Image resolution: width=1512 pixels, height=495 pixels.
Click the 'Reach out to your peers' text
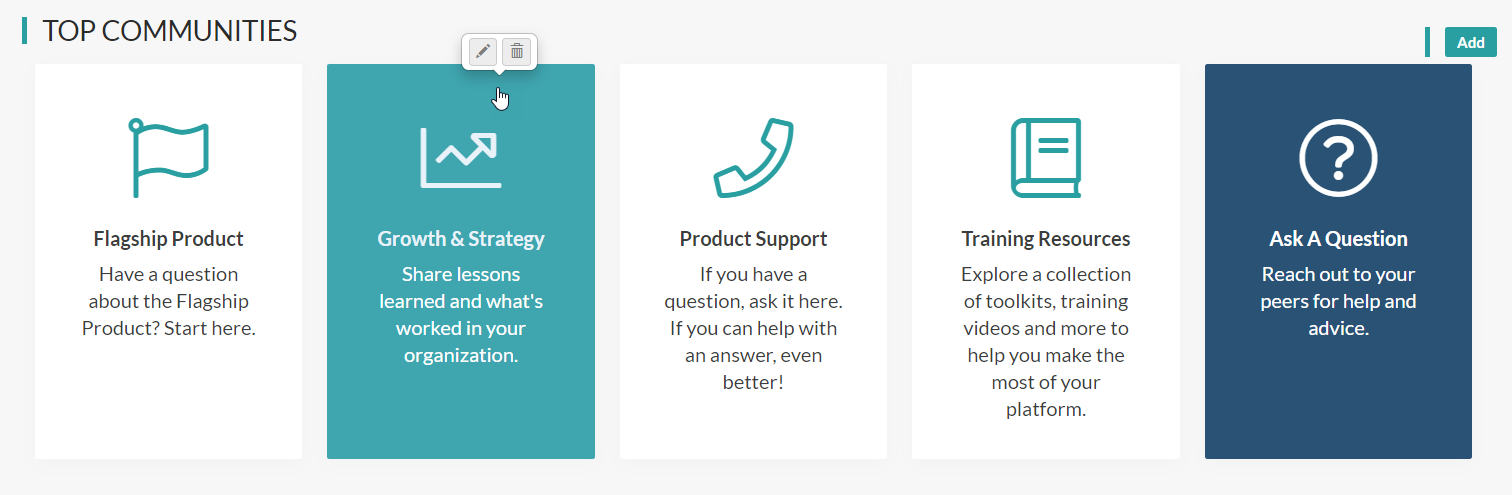(x=1338, y=301)
